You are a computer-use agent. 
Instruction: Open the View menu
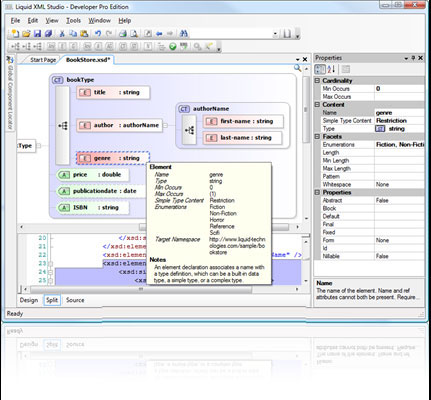[x=52, y=21]
